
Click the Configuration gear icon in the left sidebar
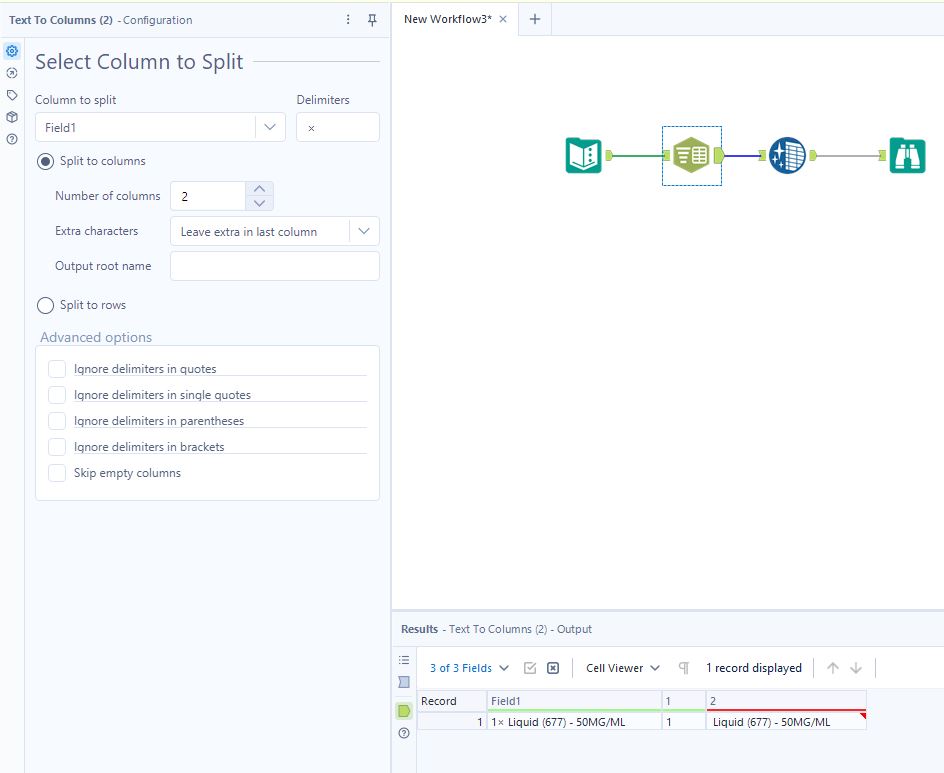12,51
